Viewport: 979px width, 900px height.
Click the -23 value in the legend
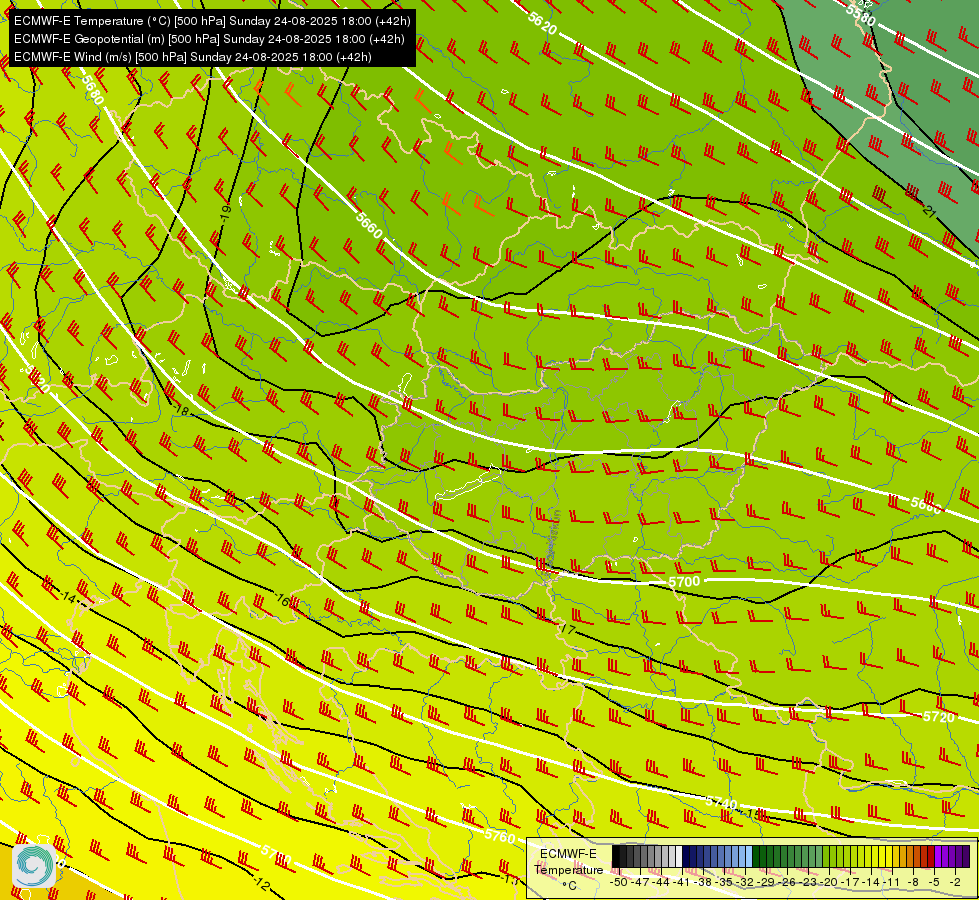[808, 882]
